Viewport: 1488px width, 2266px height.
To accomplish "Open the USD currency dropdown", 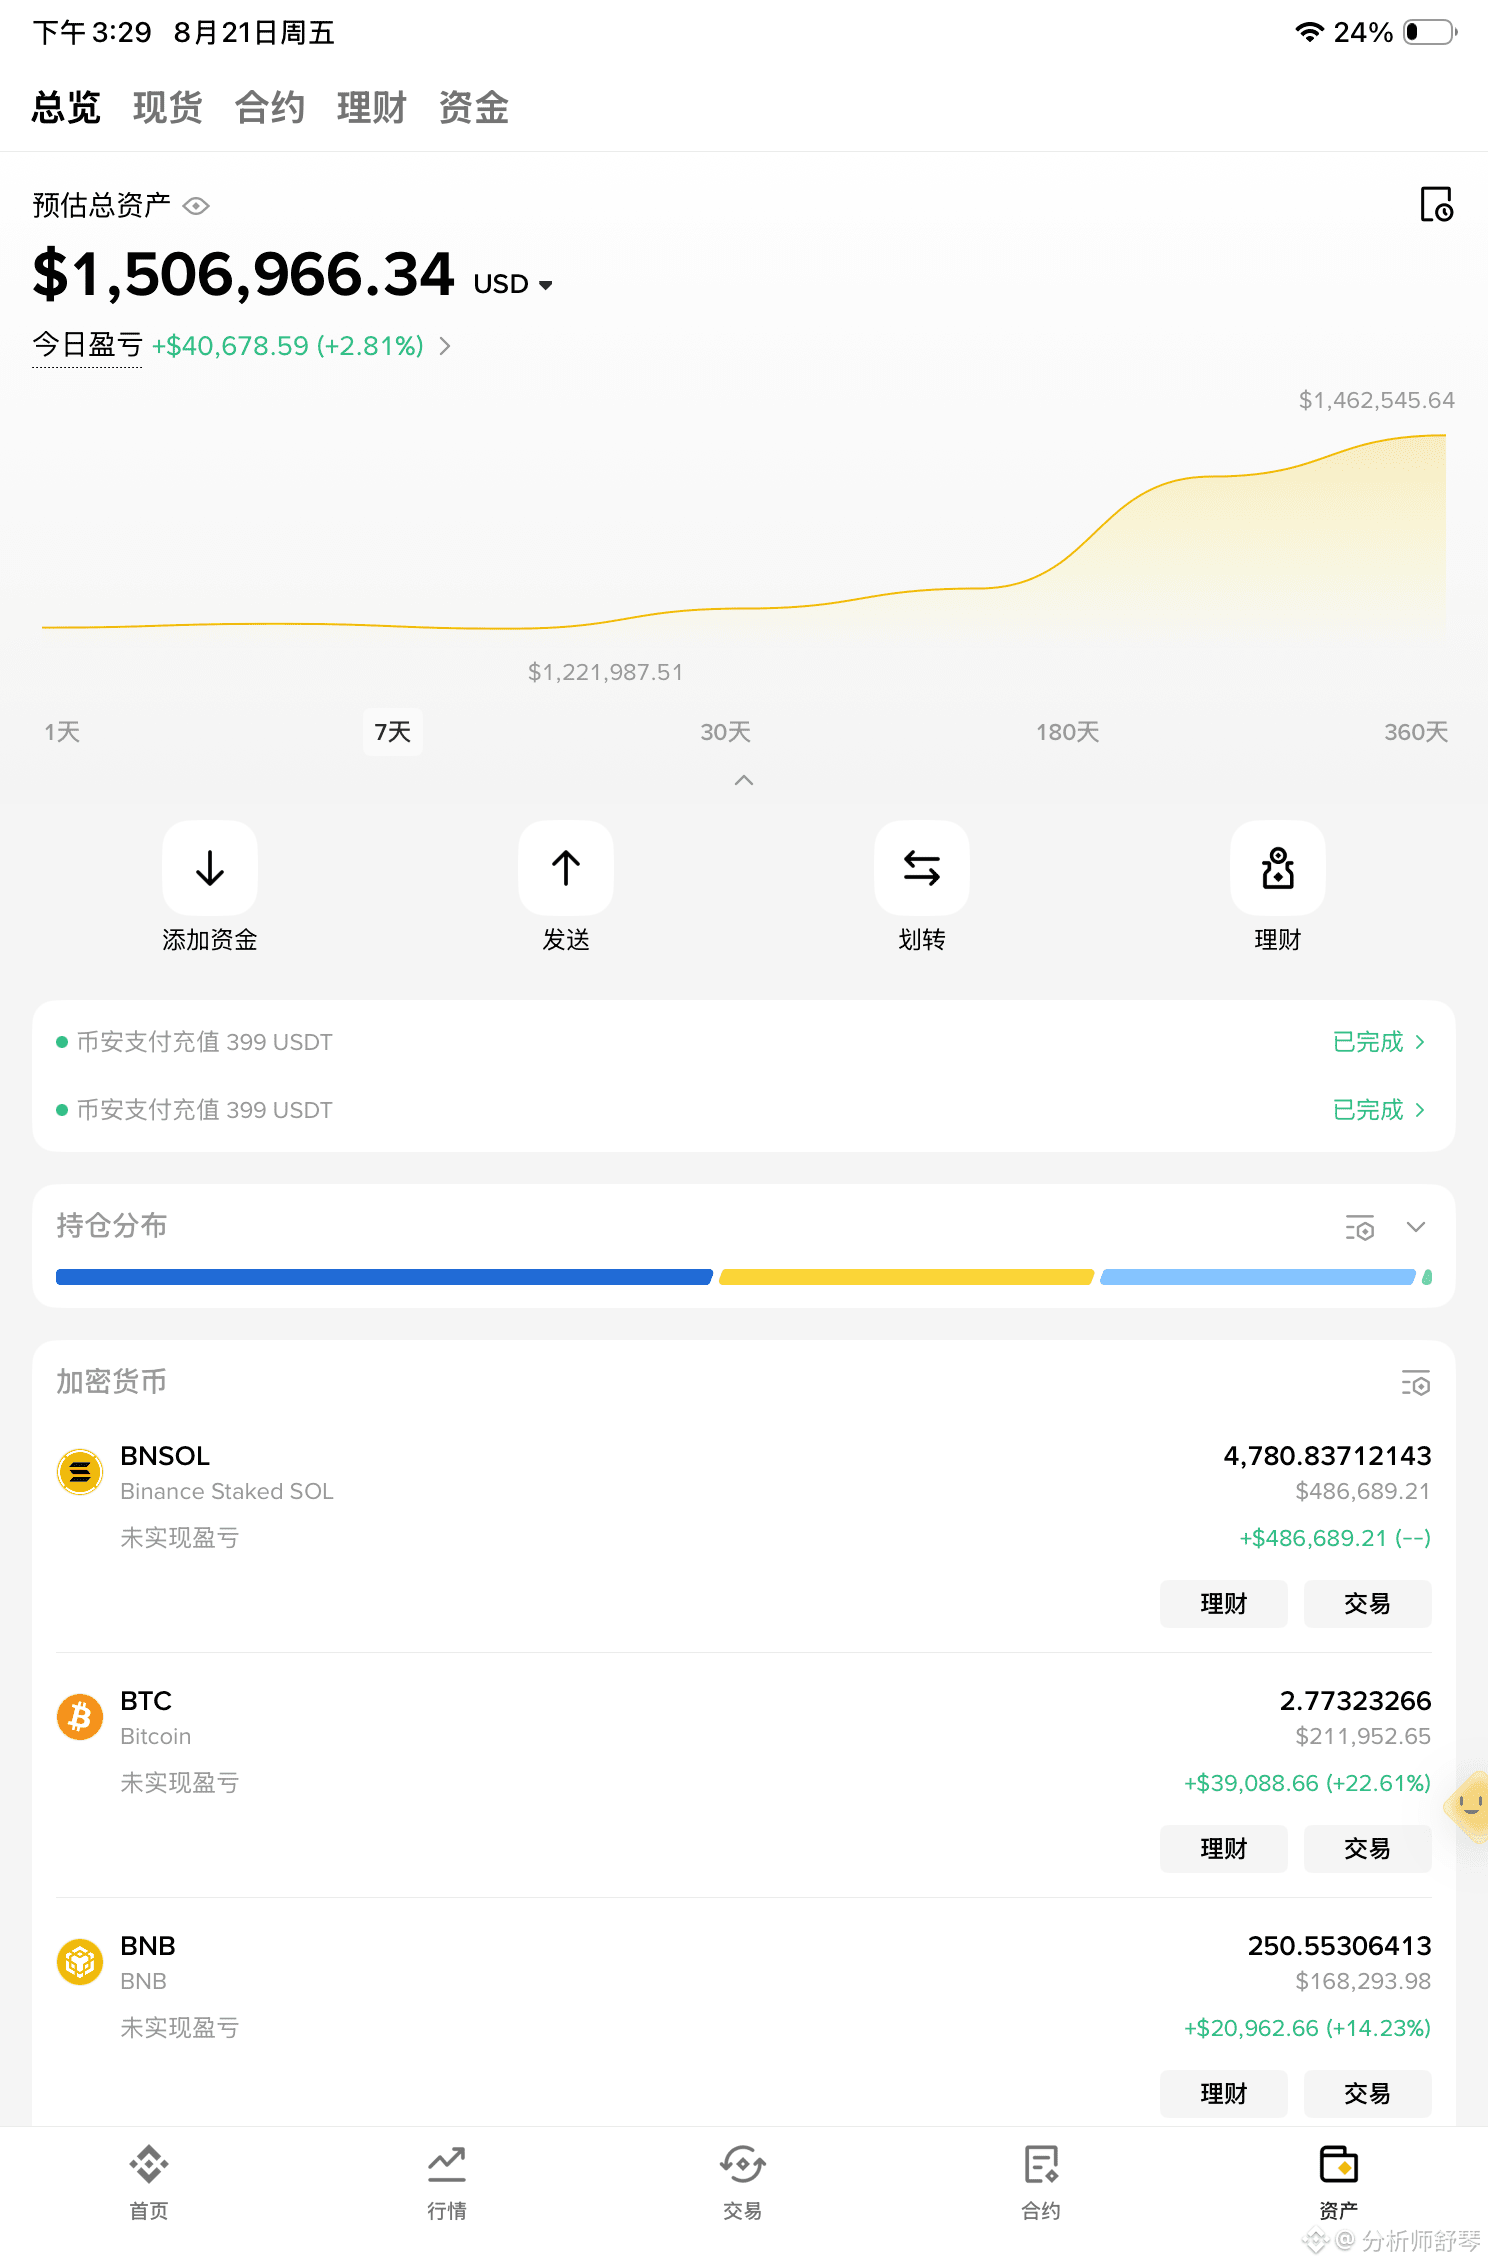I will (x=513, y=285).
